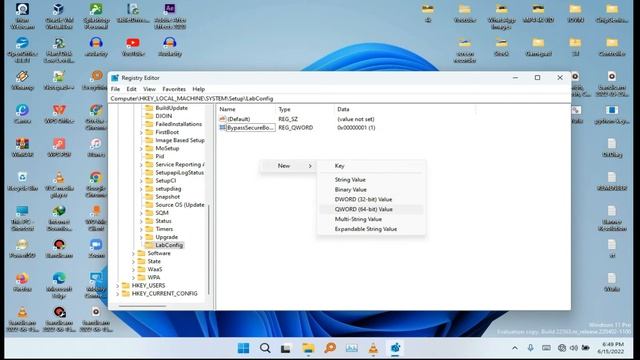
Task: Choose Expandable String Value
Action: coord(371,229)
